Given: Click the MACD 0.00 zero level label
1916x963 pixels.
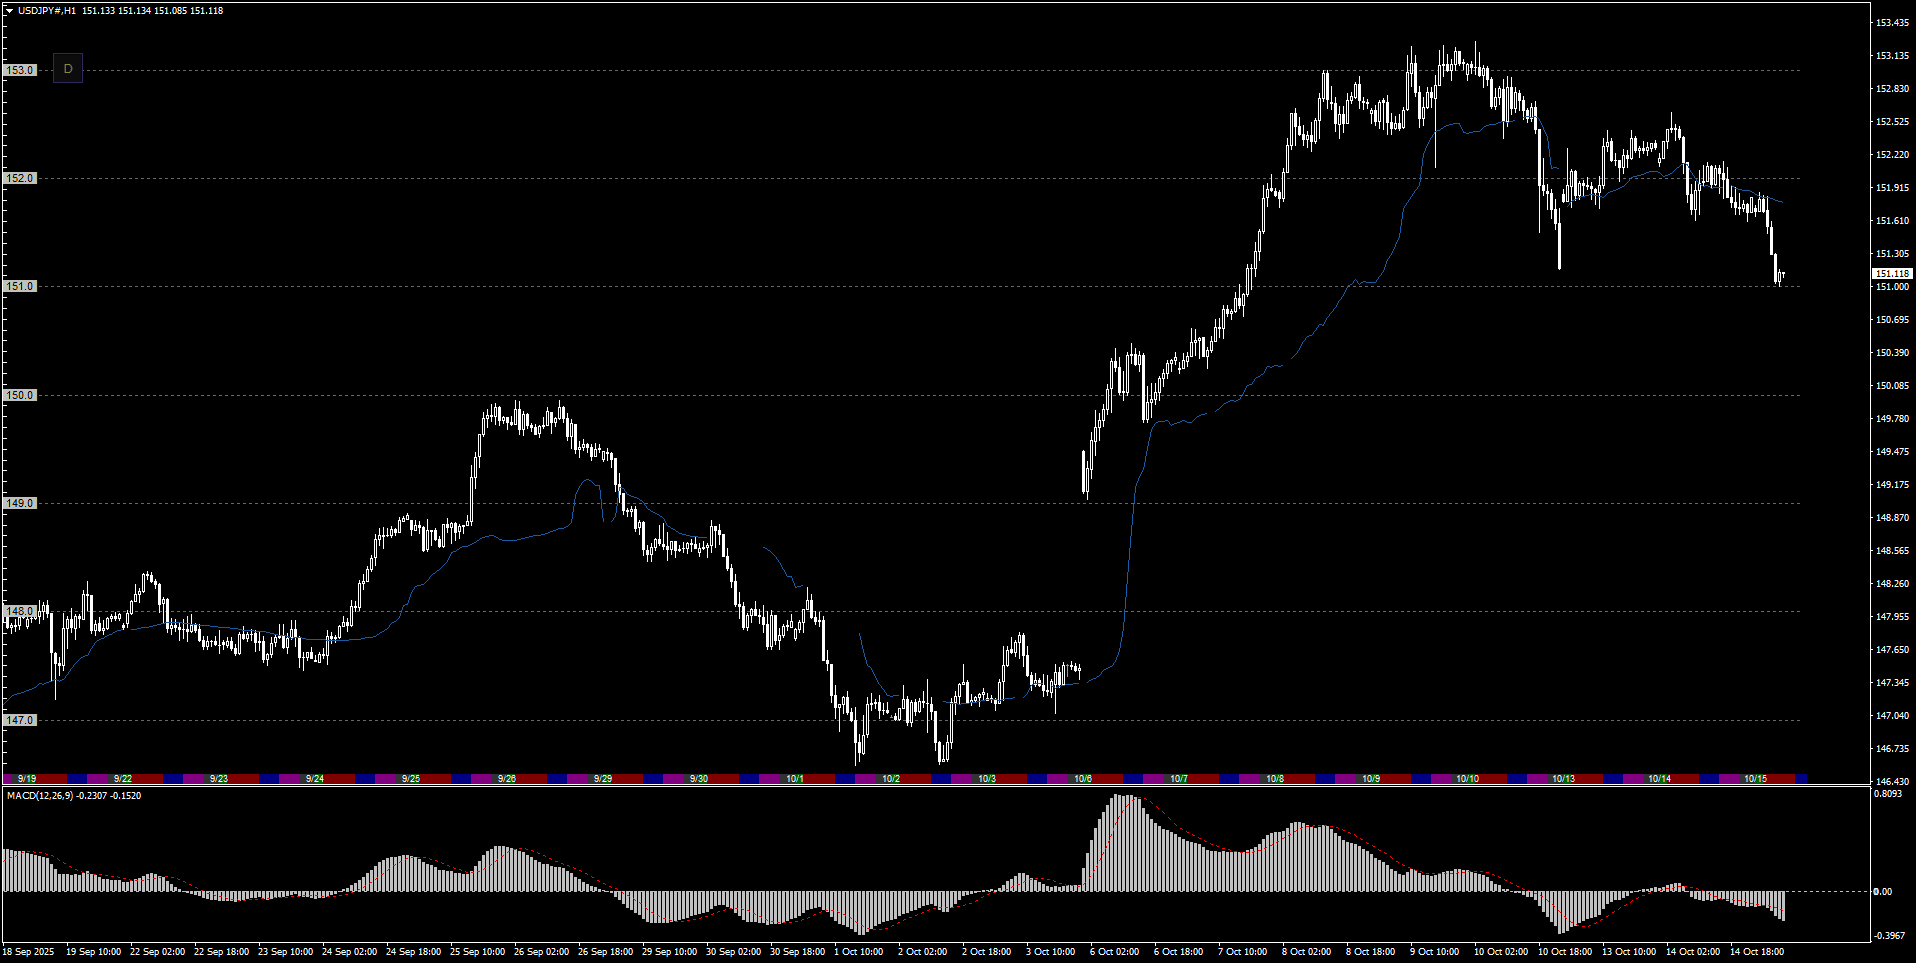Looking at the screenshot, I should click(x=1882, y=891).
